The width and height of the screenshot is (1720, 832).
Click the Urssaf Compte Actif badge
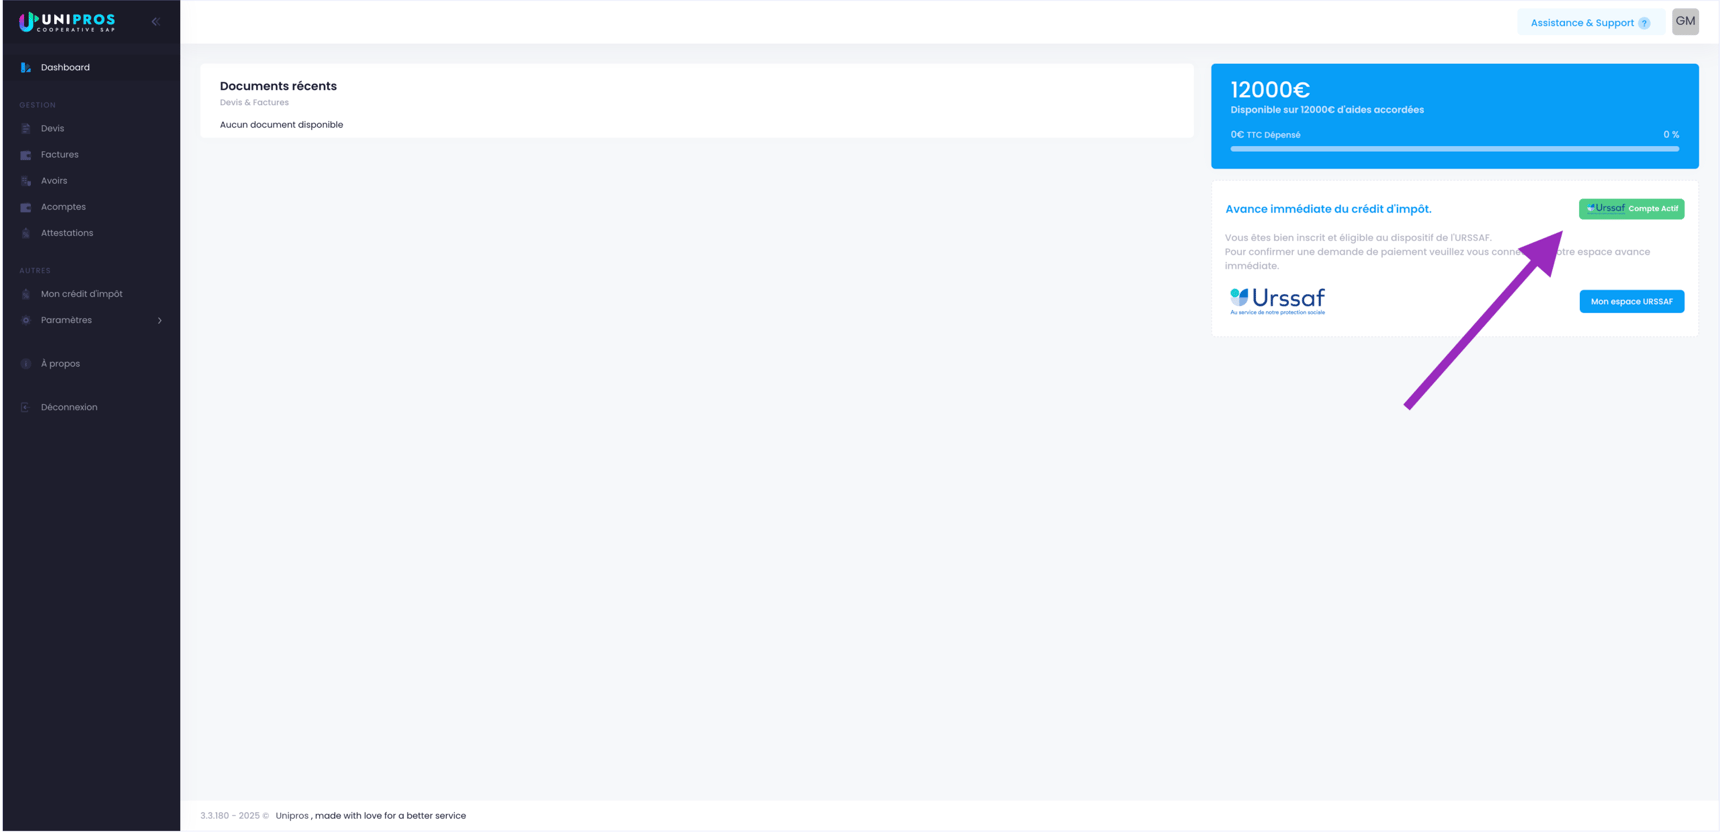[x=1631, y=209]
